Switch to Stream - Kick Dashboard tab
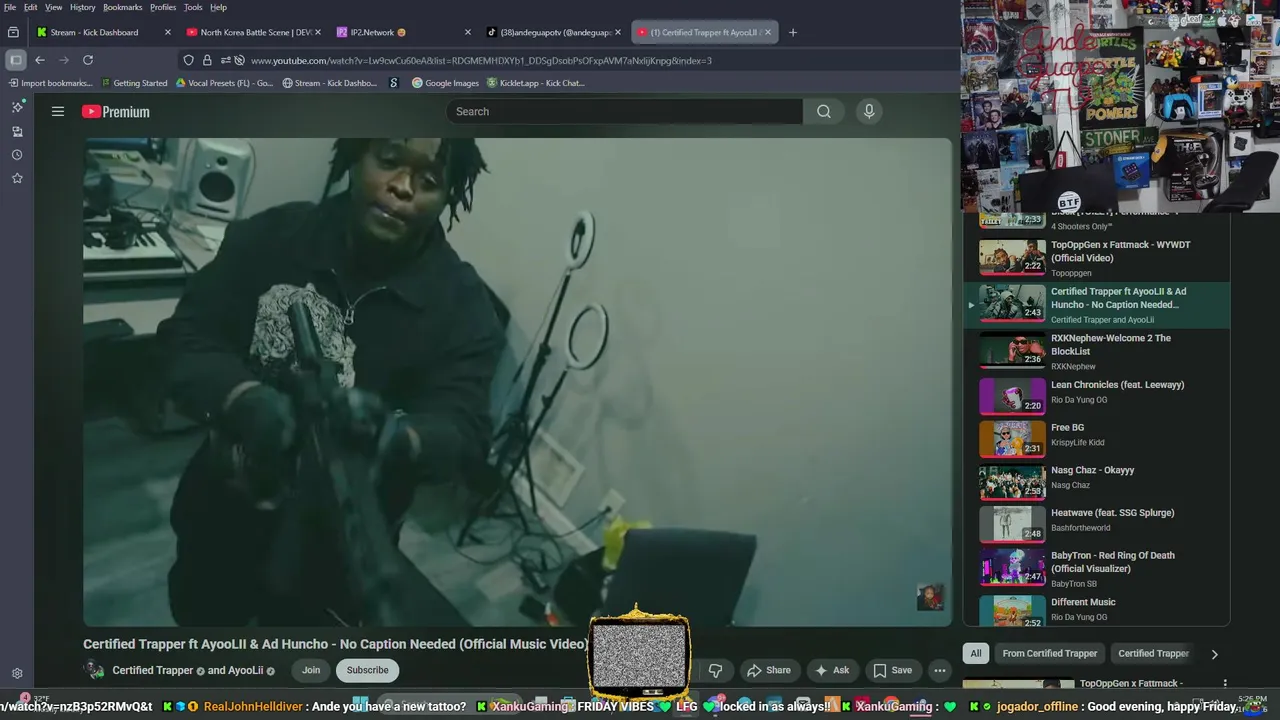This screenshot has width=1280, height=720. 103,32
